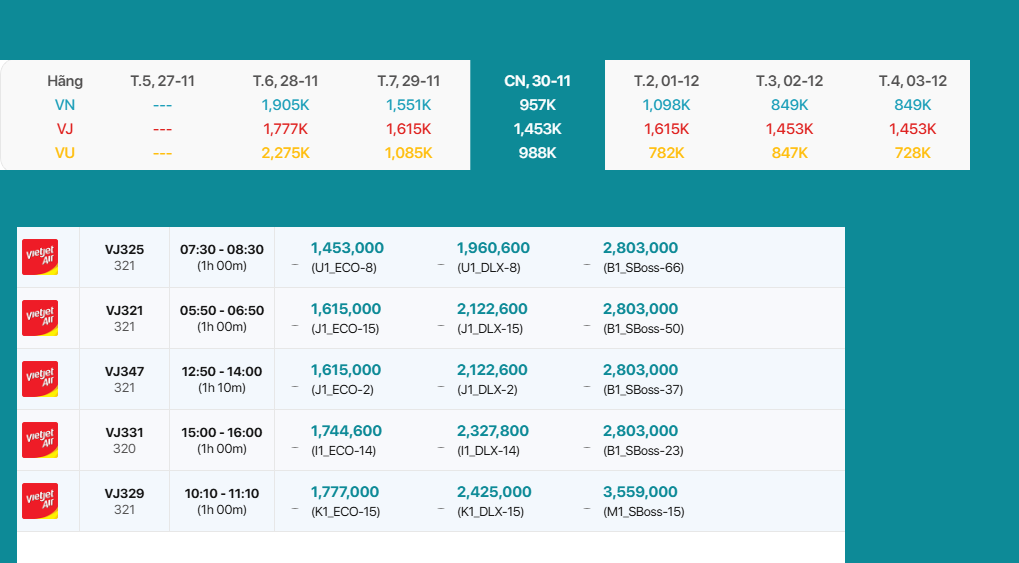This screenshot has width=1019, height=563.
Task: Click the Vietjet Air logo for flight VJ321
Action: [40, 318]
